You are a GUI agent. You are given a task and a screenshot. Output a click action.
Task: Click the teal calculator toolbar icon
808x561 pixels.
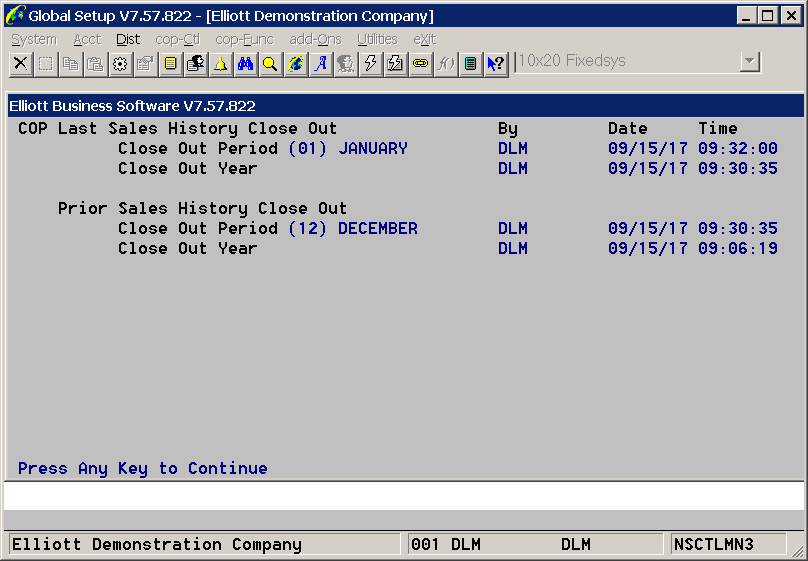(x=470, y=64)
